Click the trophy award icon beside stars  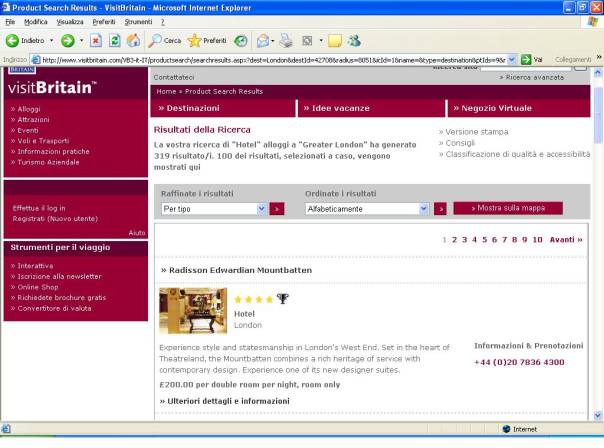(283, 299)
